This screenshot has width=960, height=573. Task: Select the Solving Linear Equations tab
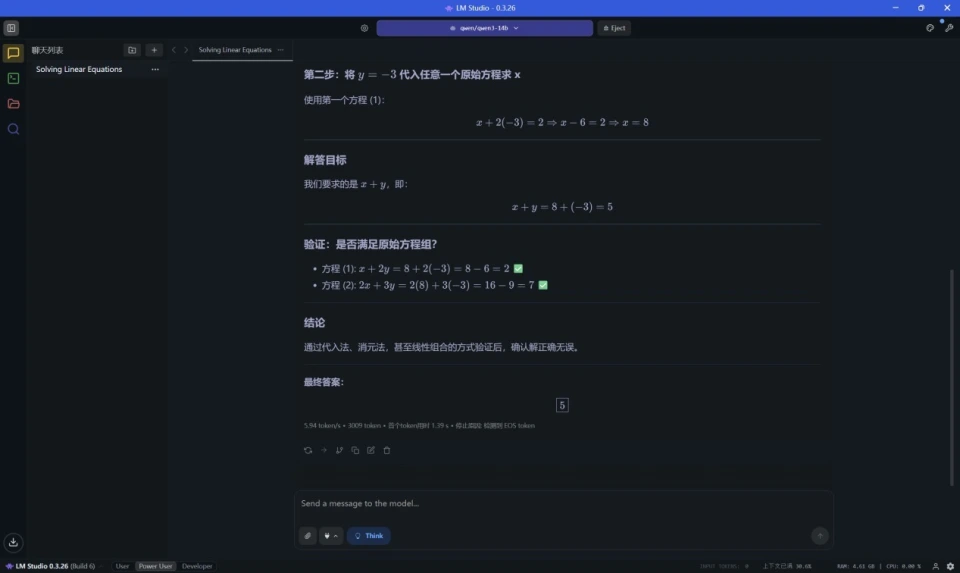click(234, 50)
